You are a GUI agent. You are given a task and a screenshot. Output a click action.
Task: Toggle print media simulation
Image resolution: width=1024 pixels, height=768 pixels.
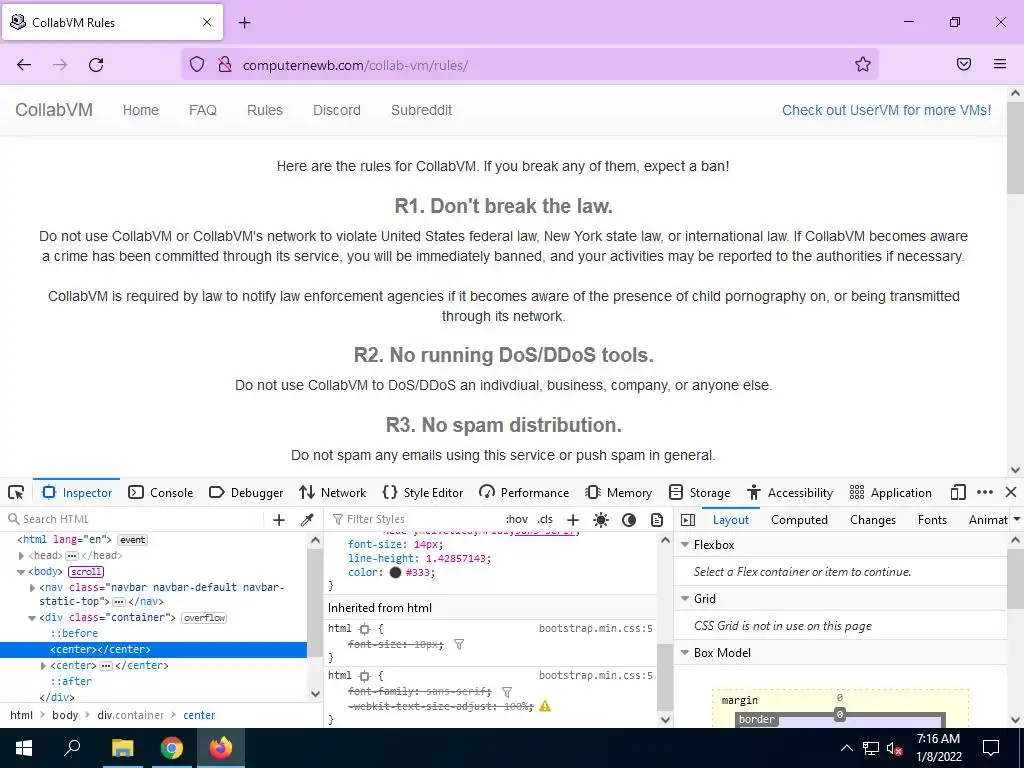(657, 520)
